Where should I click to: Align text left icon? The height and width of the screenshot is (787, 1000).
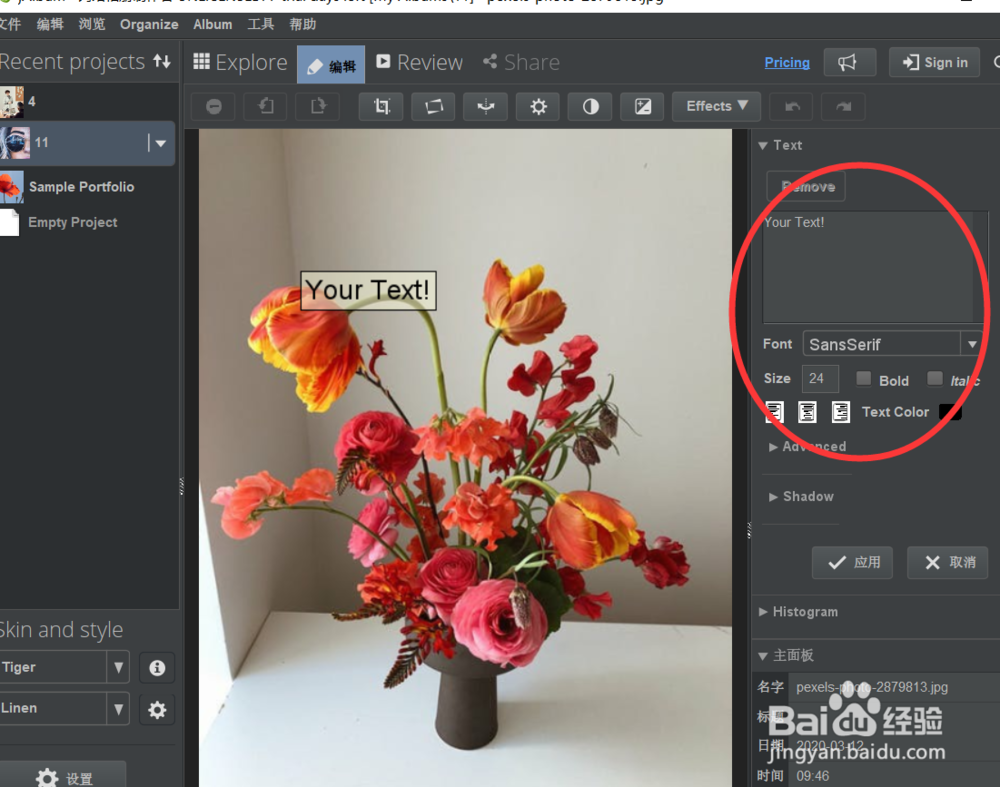click(x=774, y=413)
